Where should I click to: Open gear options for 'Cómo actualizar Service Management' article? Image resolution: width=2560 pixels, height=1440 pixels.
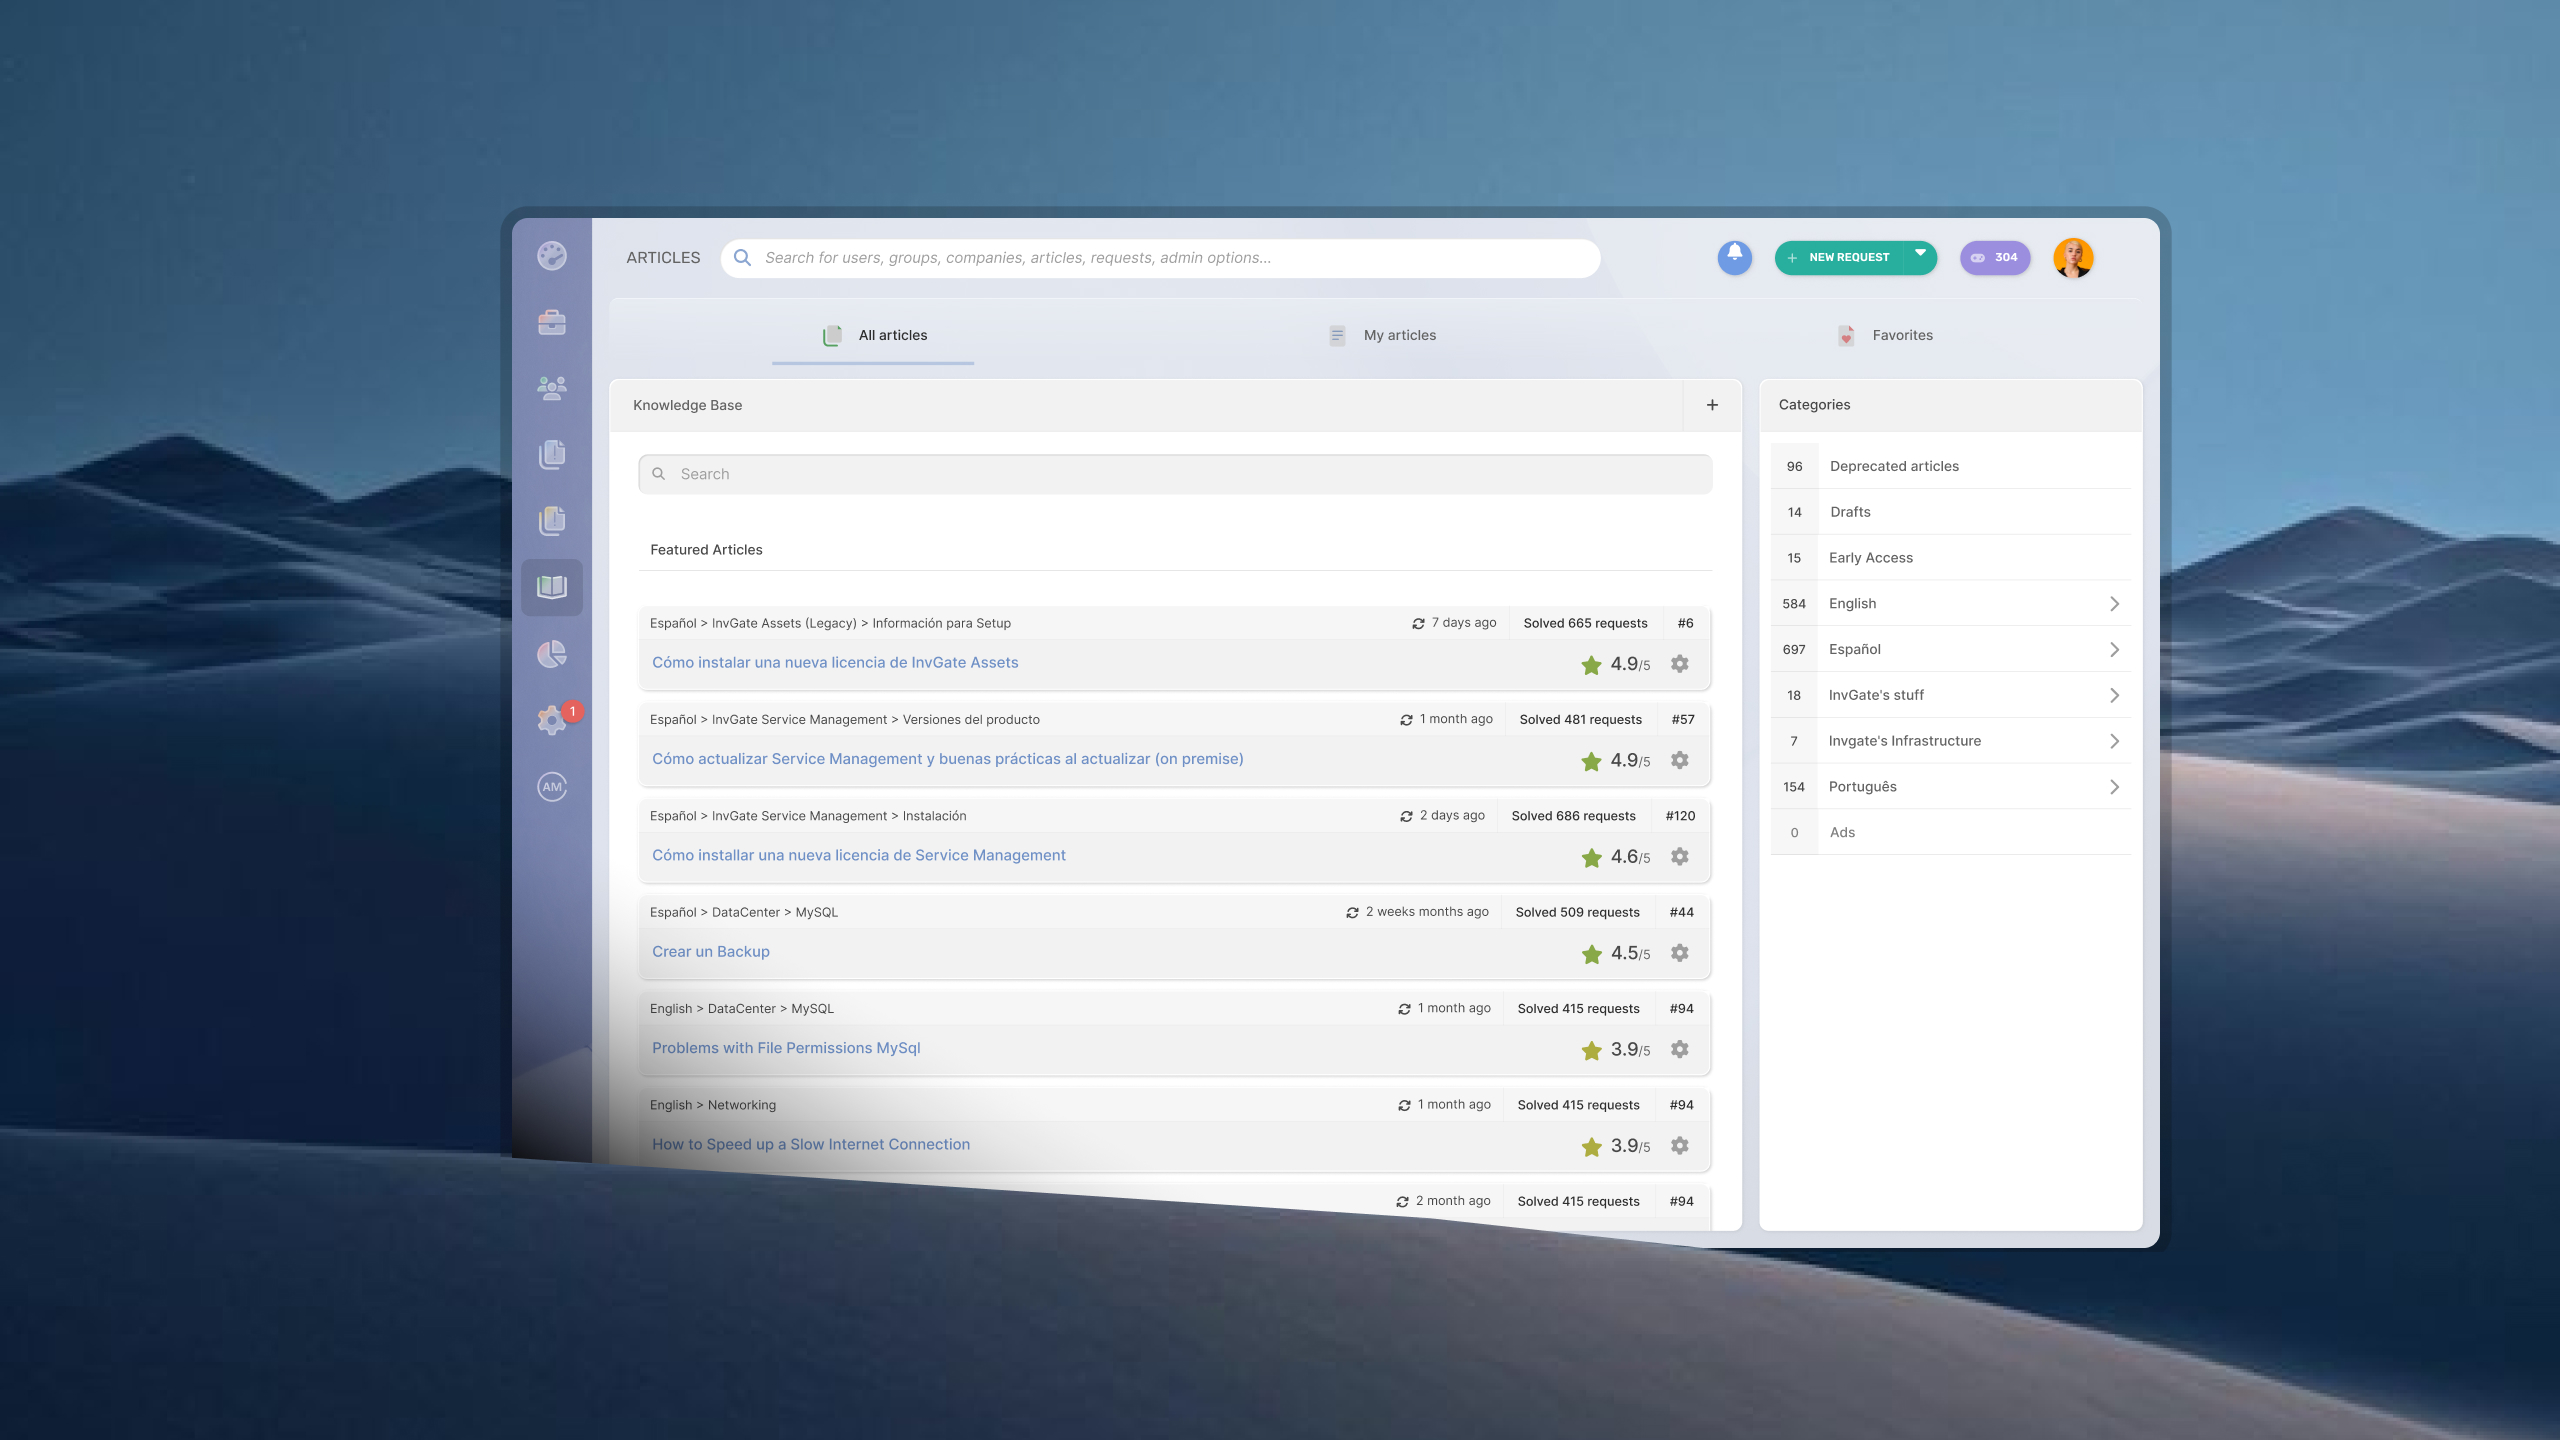[1680, 760]
